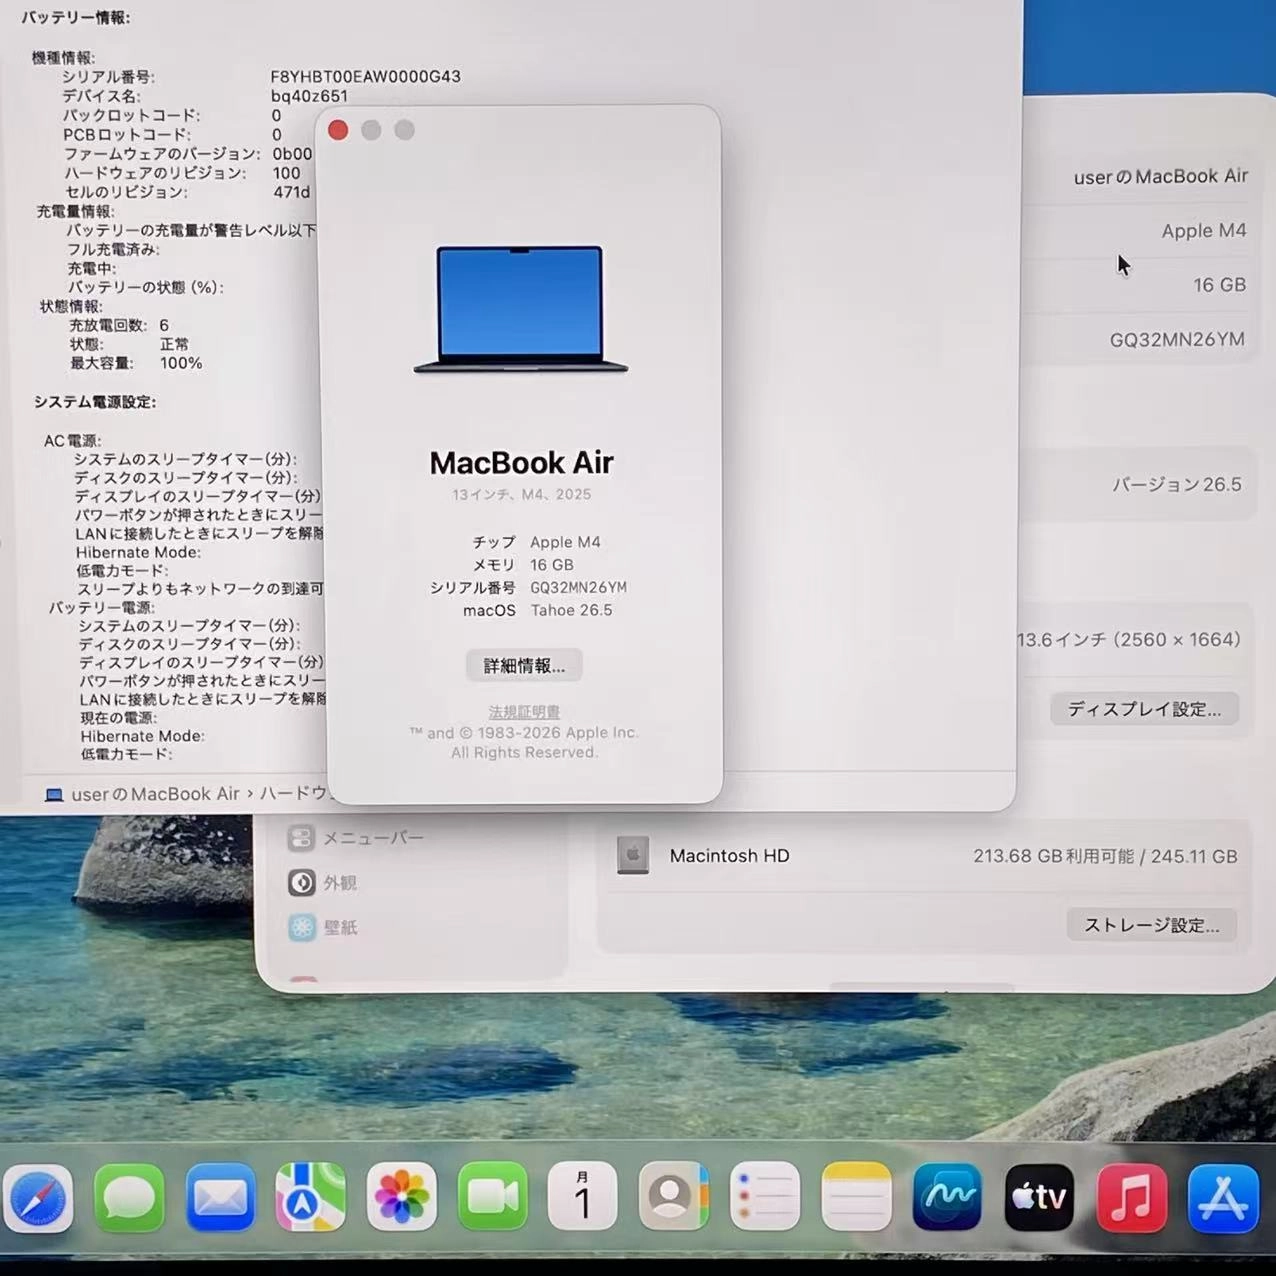Click the MacBook Air title in About window
Screen dimensions: 1276x1276
point(521,463)
